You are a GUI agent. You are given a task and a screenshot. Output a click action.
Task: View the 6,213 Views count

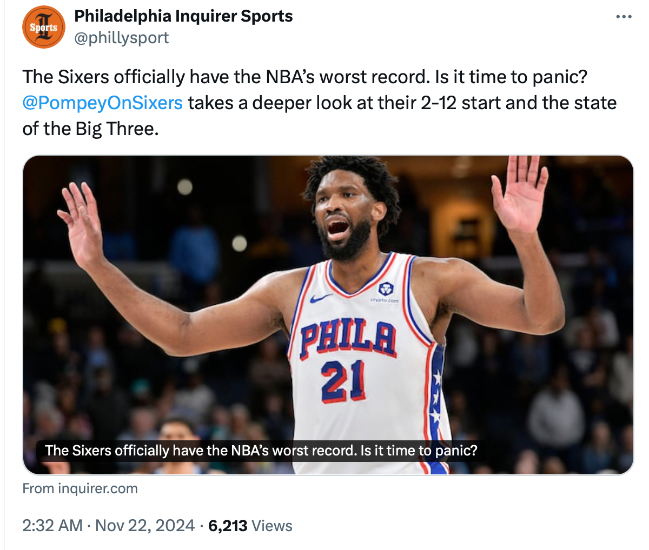pos(250,525)
